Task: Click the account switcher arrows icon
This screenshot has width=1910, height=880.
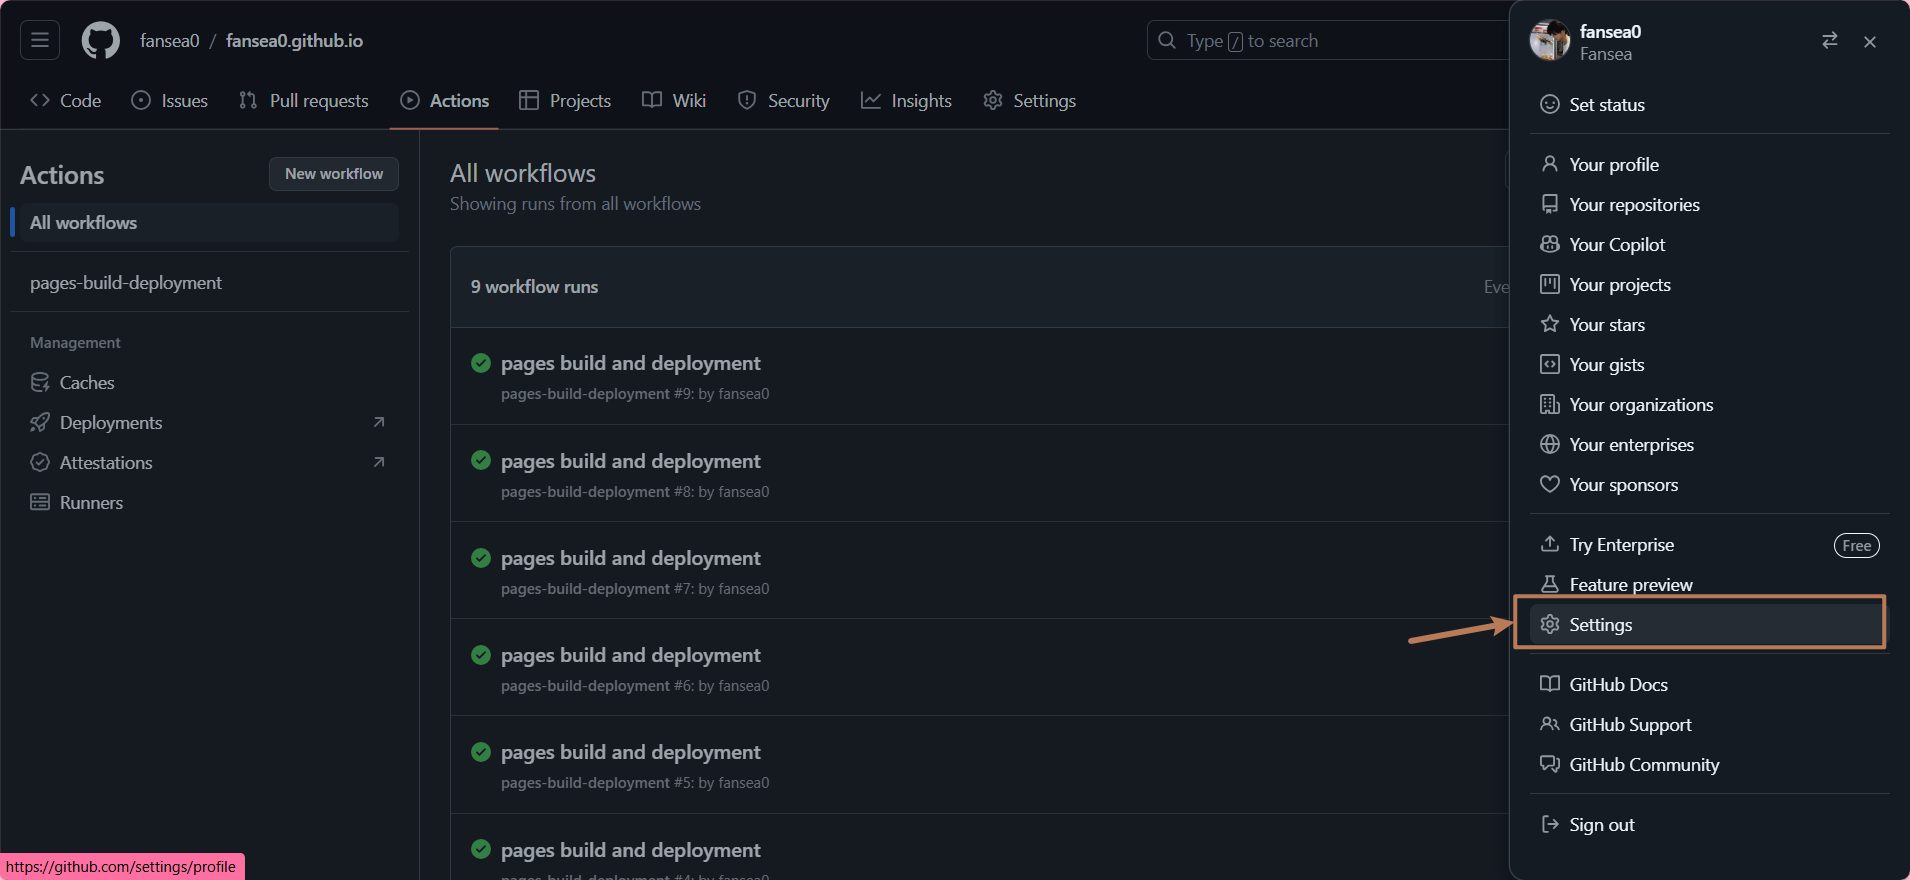Action: [x=1829, y=41]
